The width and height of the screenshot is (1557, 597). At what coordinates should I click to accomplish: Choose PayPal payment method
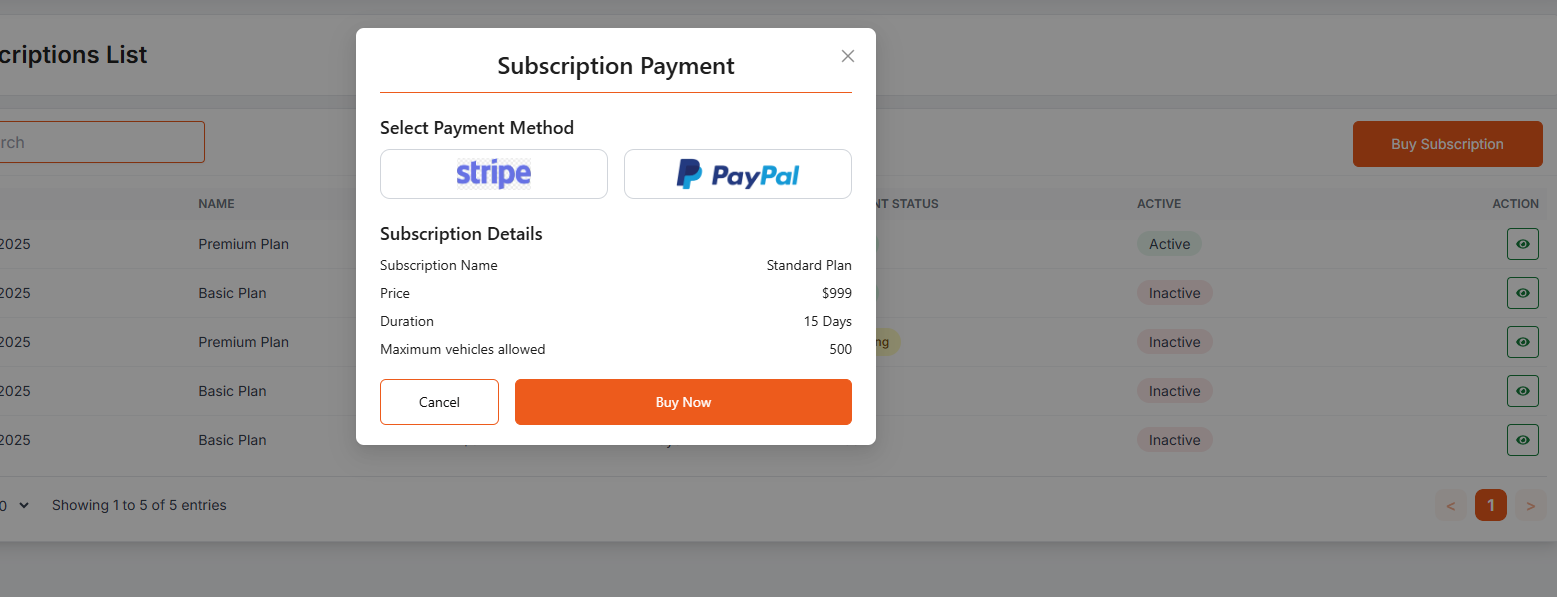[x=738, y=174]
